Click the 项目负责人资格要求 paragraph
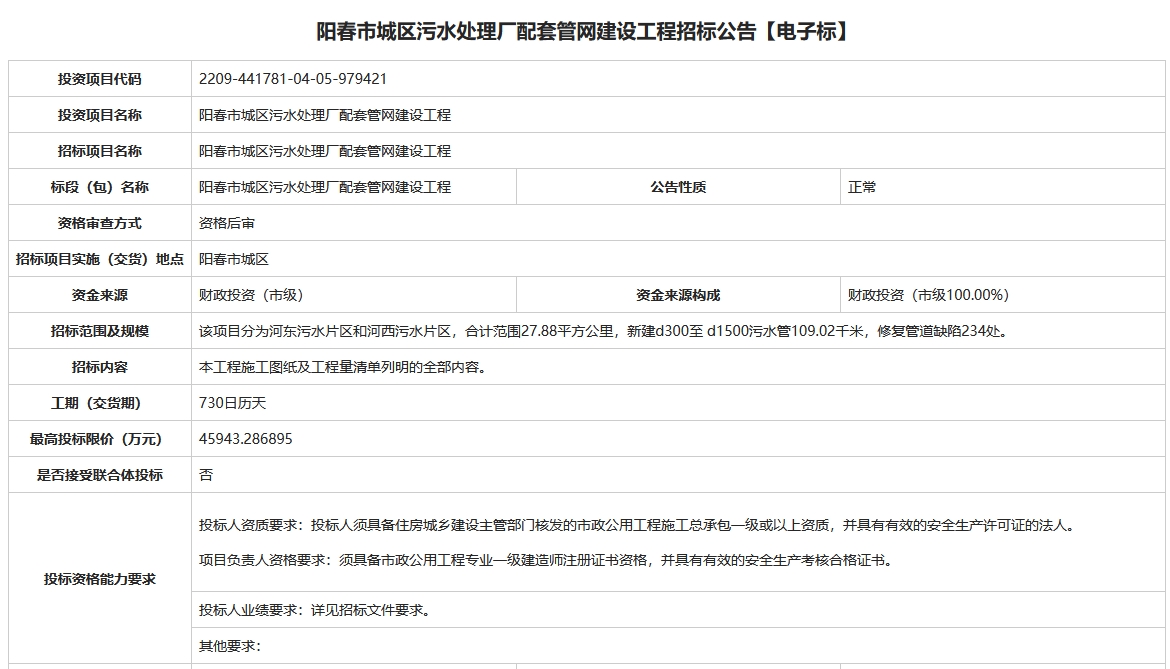Image resolution: width=1170 pixels, height=669 pixels. click(545, 560)
